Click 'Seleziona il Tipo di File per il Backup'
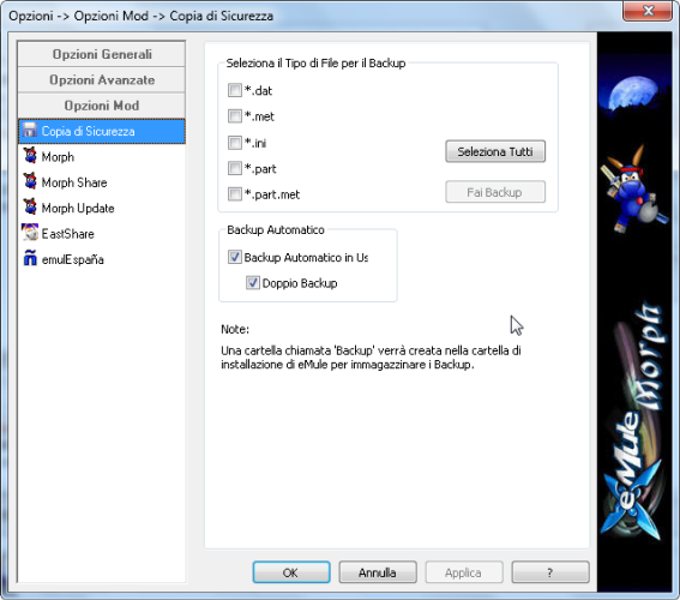This screenshot has width=680, height=600. coord(316,63)
